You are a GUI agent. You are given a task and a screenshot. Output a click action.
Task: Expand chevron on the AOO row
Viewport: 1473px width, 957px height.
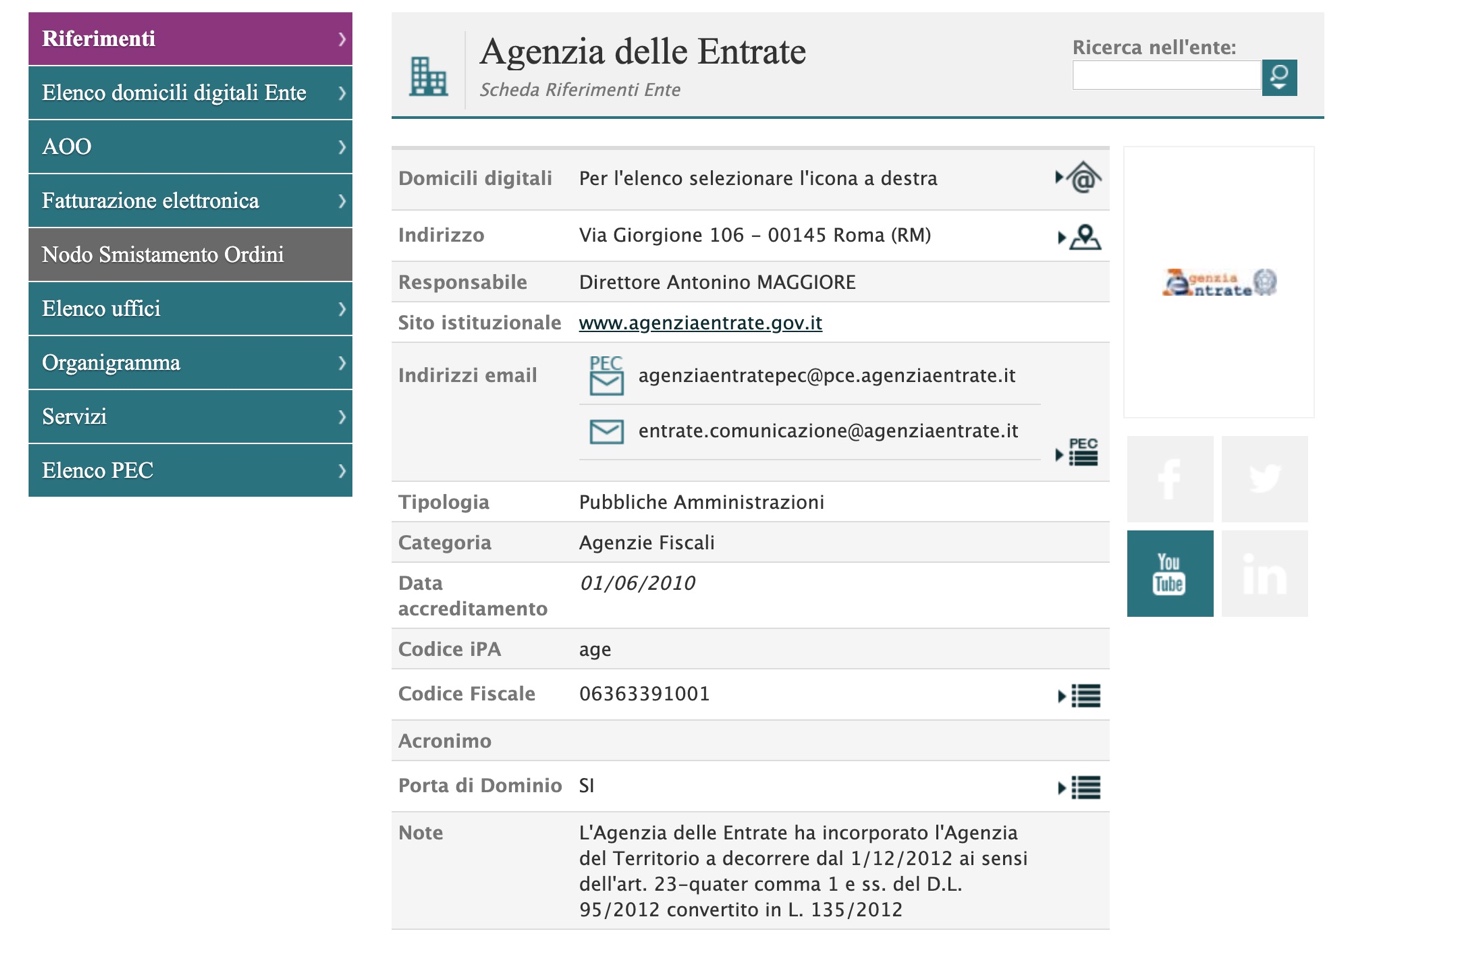tap(342, 147)
